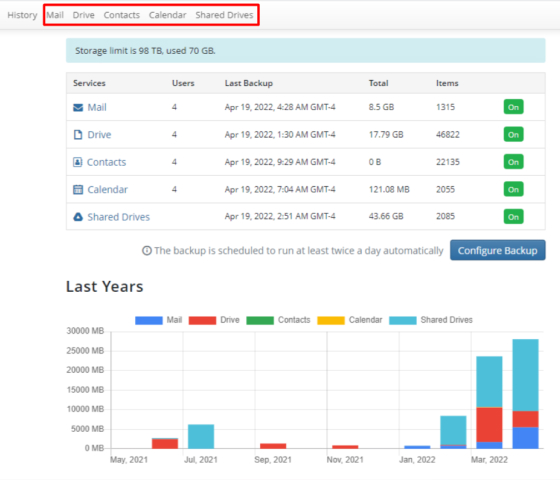The image size is (560, 480).
Task: Click the Services column header
Action: (89, 83)
